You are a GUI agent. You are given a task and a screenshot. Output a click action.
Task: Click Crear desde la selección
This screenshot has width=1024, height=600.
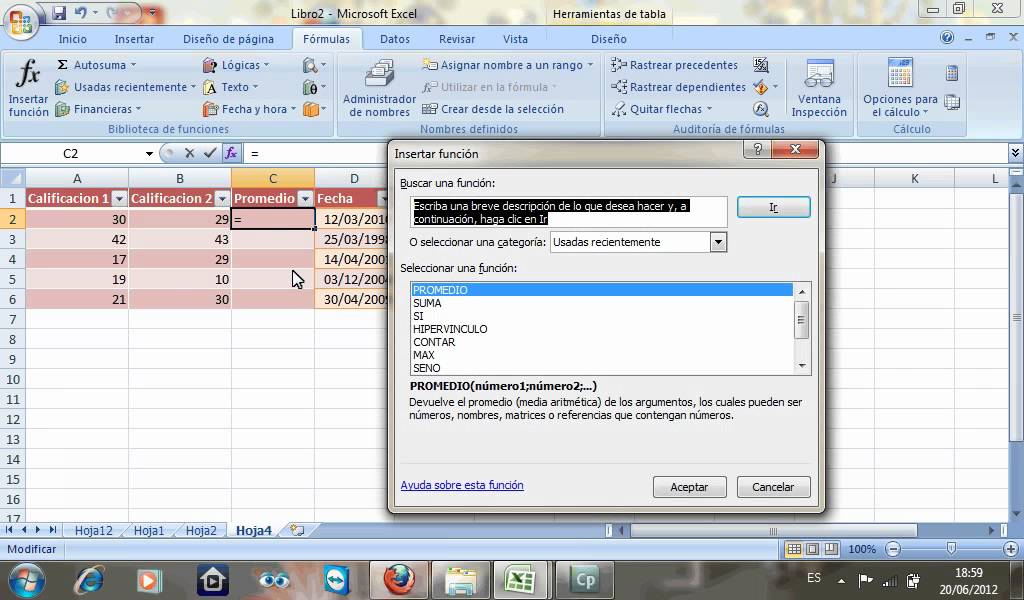tap(493, 109)
